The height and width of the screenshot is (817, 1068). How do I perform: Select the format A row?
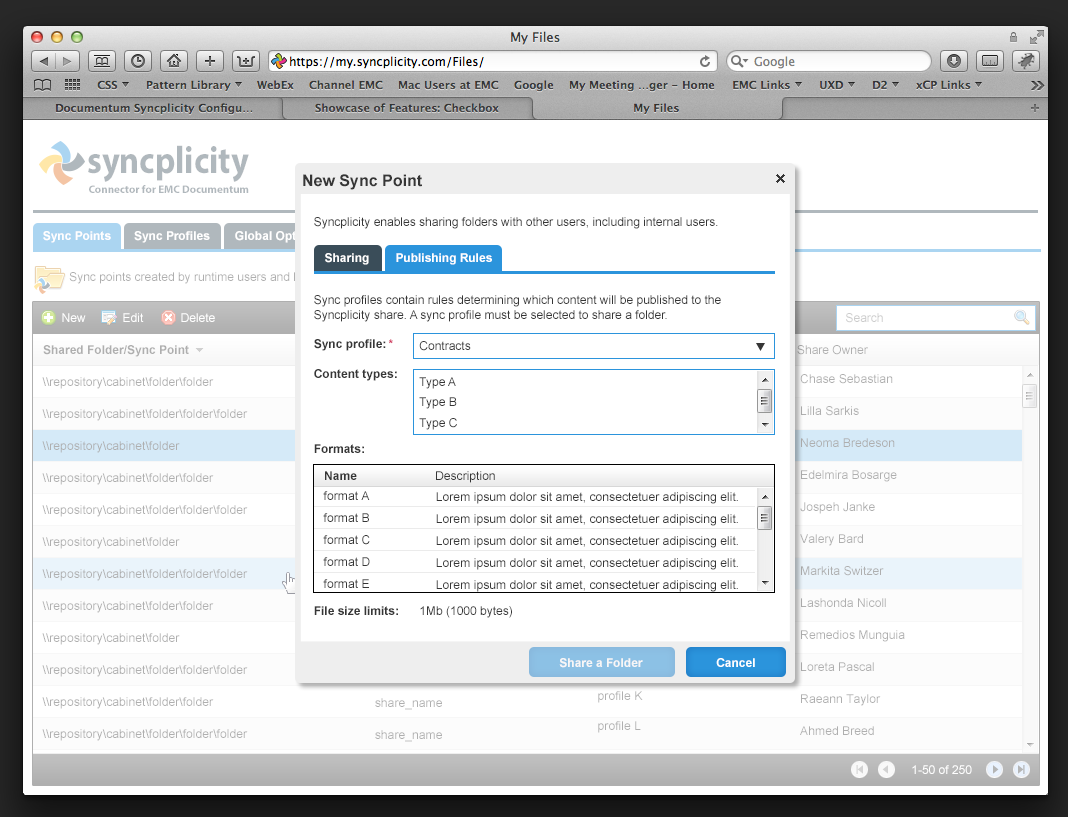(x=535, y=497)
